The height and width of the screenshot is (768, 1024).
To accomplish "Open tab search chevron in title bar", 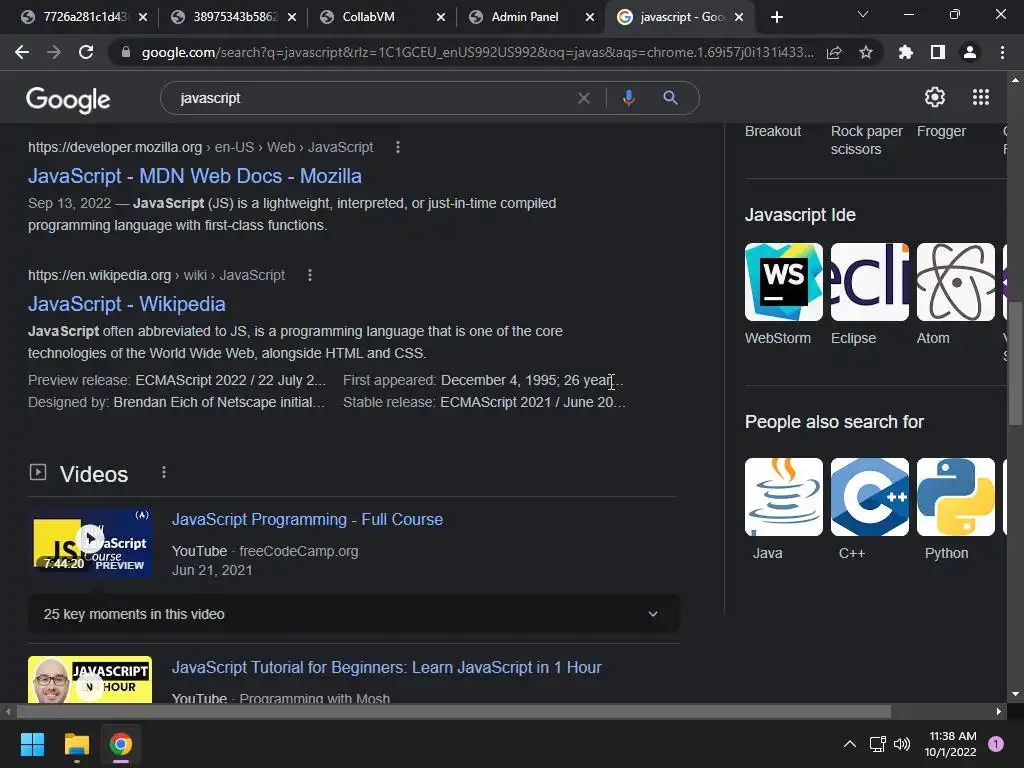I will coord(863,14).
